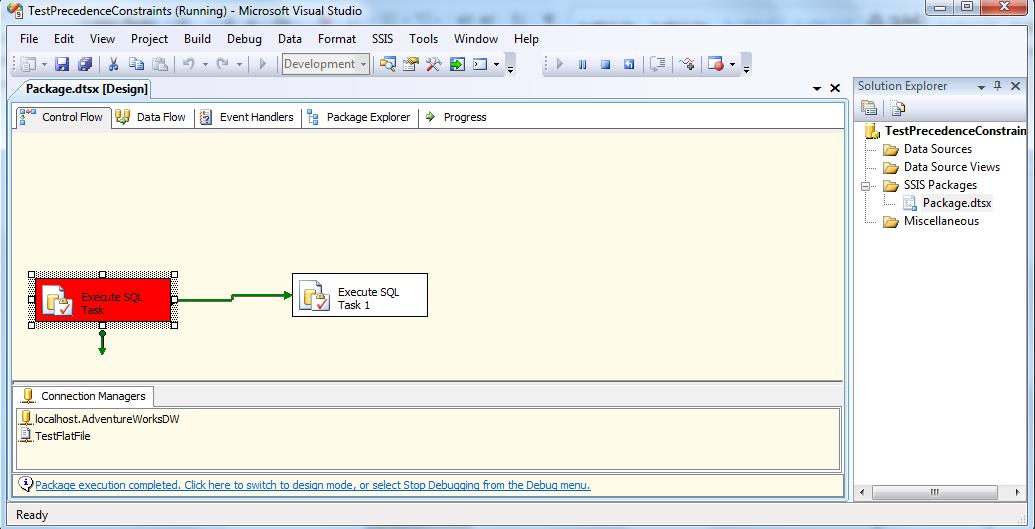Open the Toolbox icon in toolbar
Screen dimensions: 1035x529
(433, 64)
